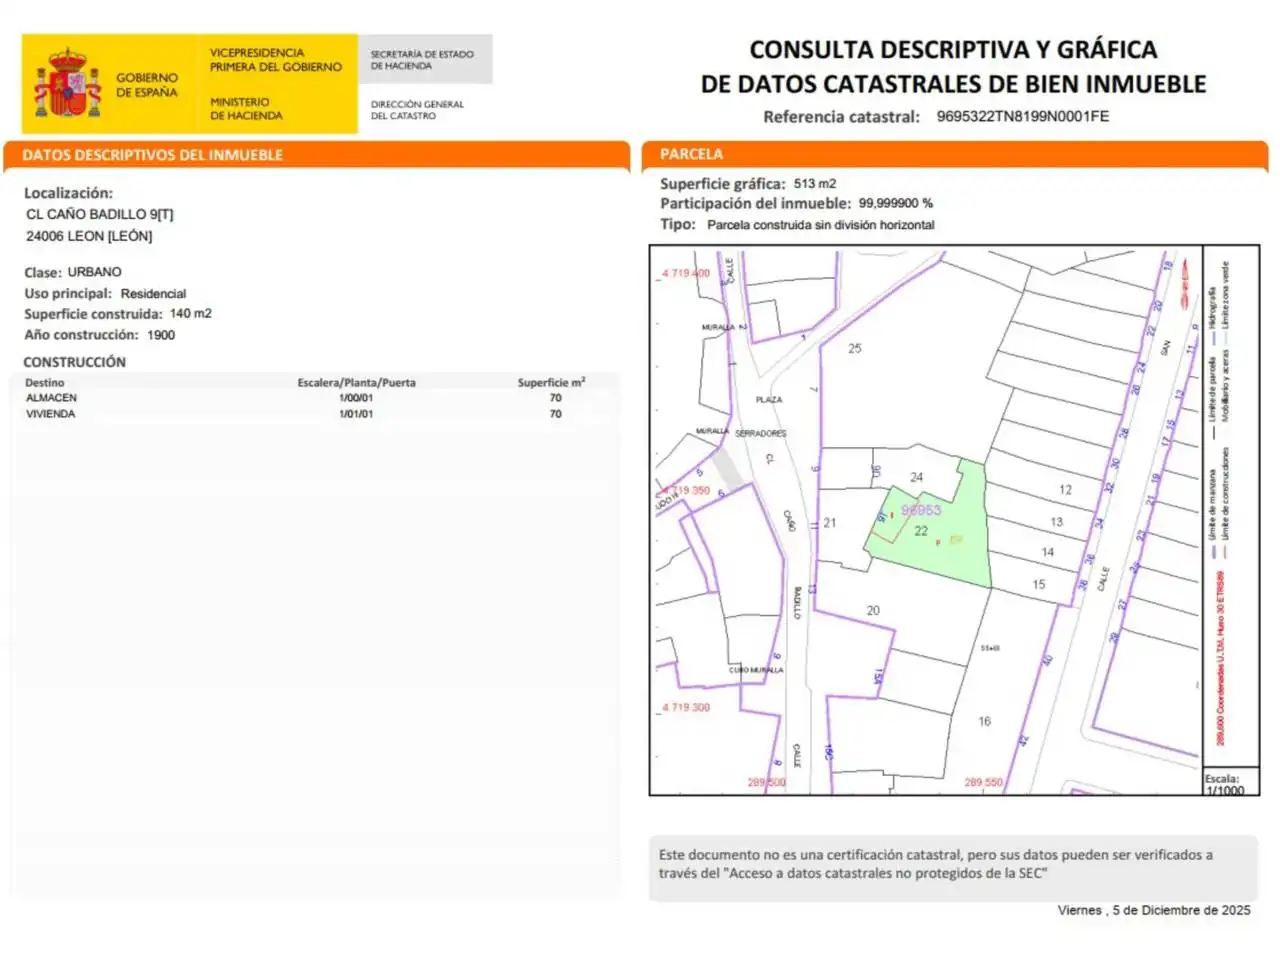Click the 'ALMACEN' row destination cell
The image size is (1280, 960).
coord(51,398)
